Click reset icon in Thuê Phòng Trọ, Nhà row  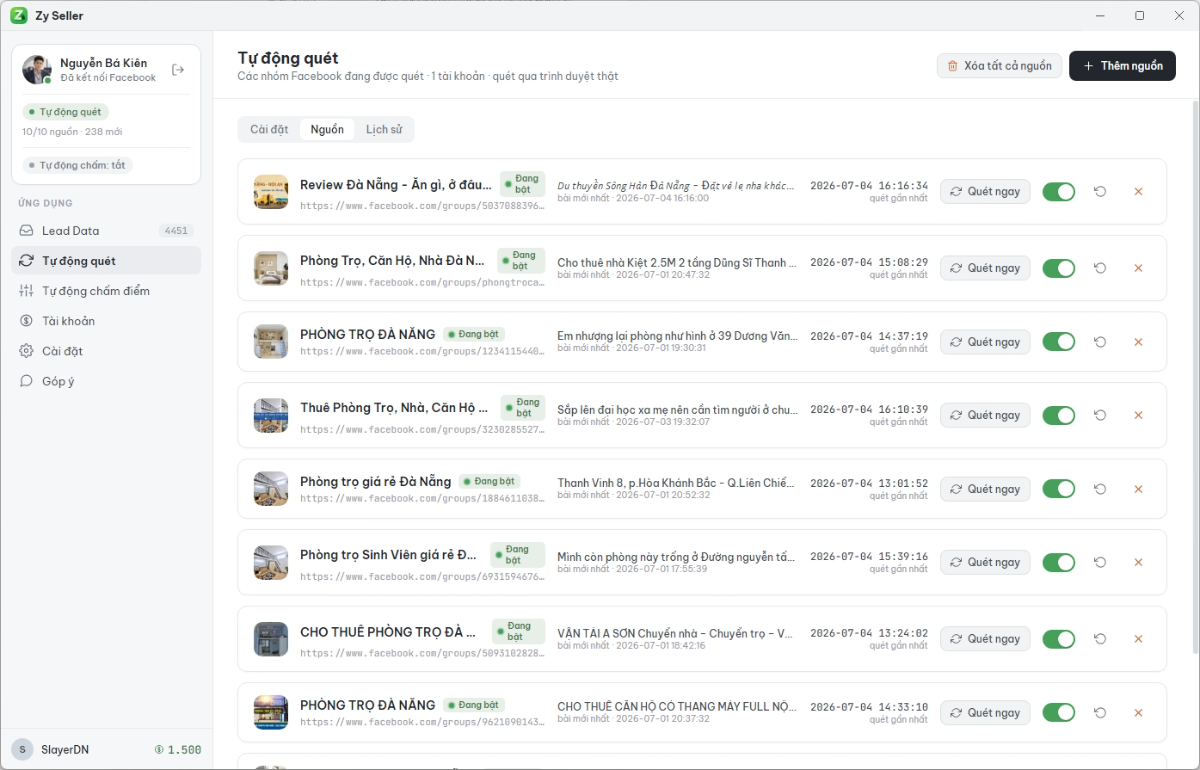pyautogui.click(x=1100, y=415)
